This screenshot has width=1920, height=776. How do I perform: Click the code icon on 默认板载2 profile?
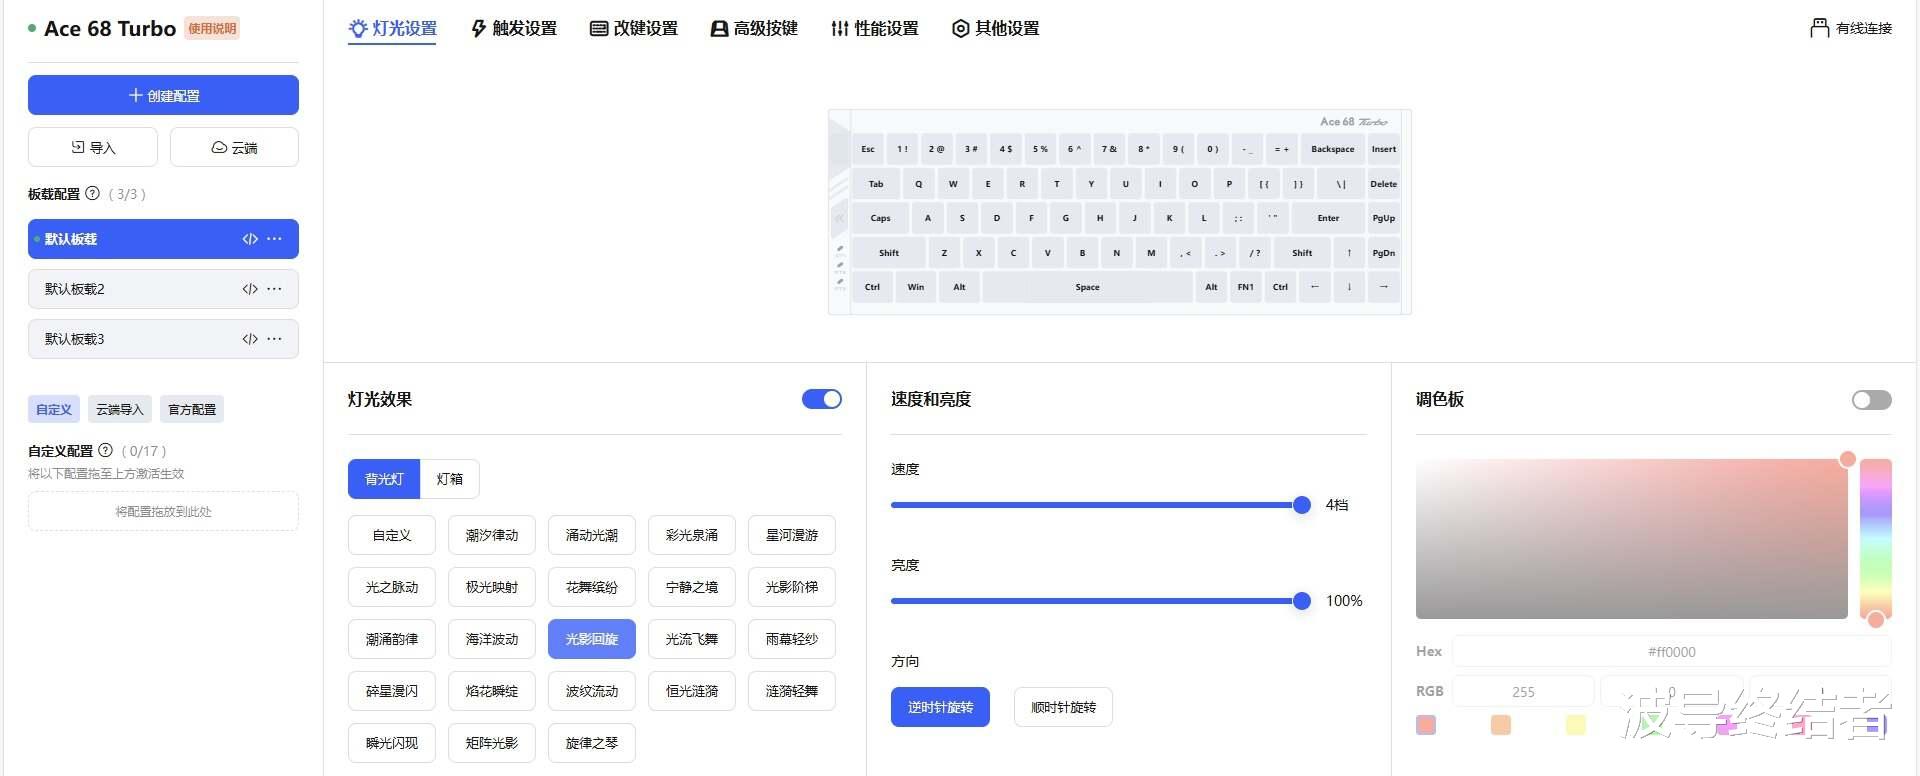(x=250, y=289)
